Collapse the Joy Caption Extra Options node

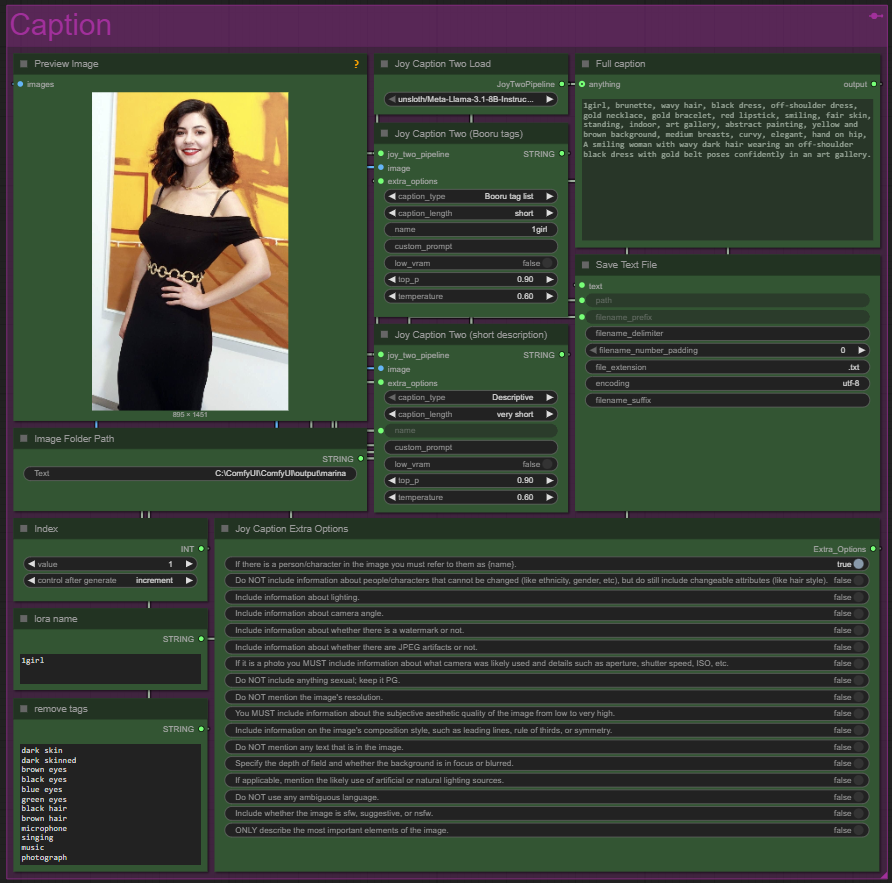tap(225, 529)
